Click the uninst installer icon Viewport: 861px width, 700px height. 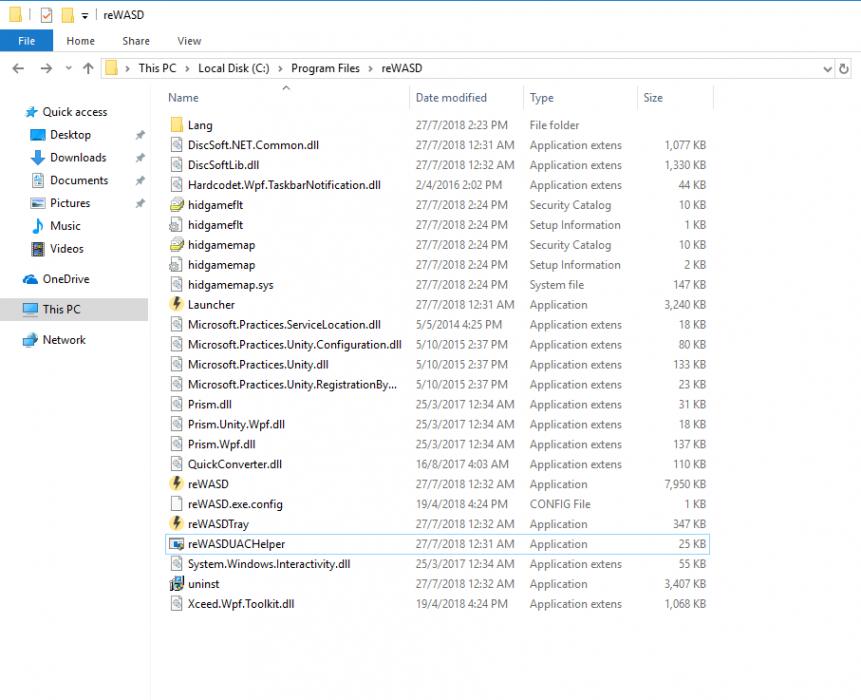176,584
